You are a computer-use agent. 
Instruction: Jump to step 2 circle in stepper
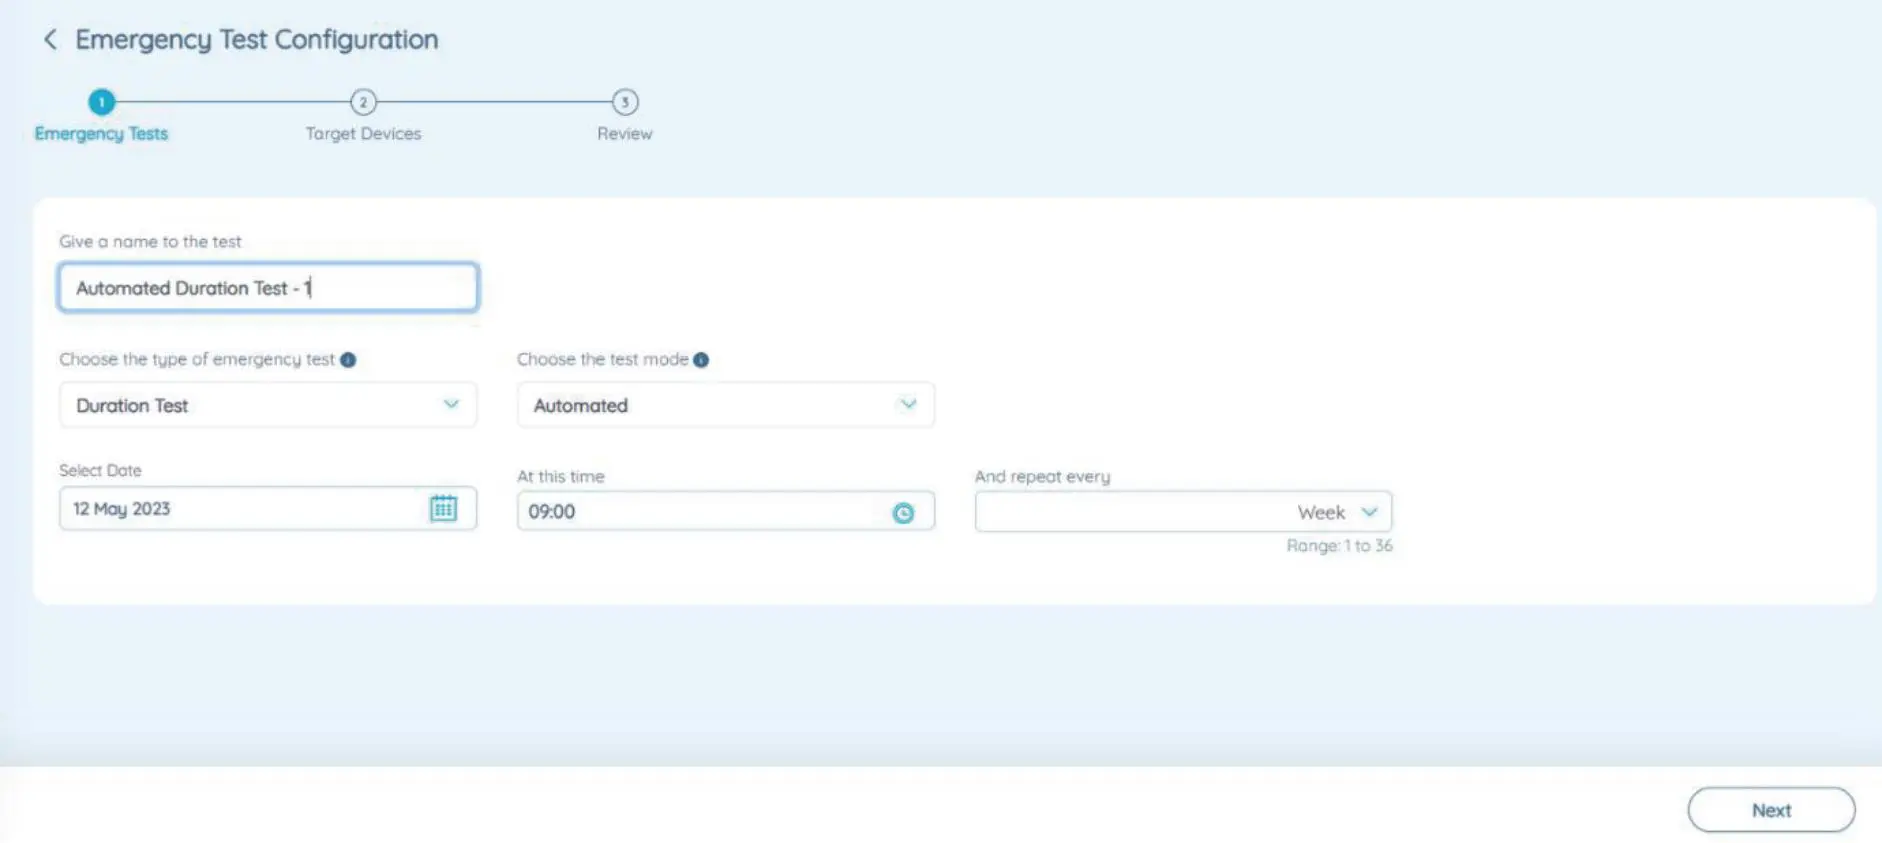click(363, 102)
